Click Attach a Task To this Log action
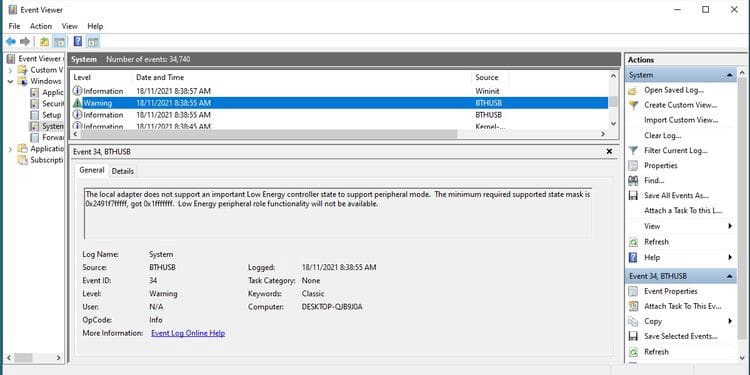The image size is (750, 375). click(683, 211)
